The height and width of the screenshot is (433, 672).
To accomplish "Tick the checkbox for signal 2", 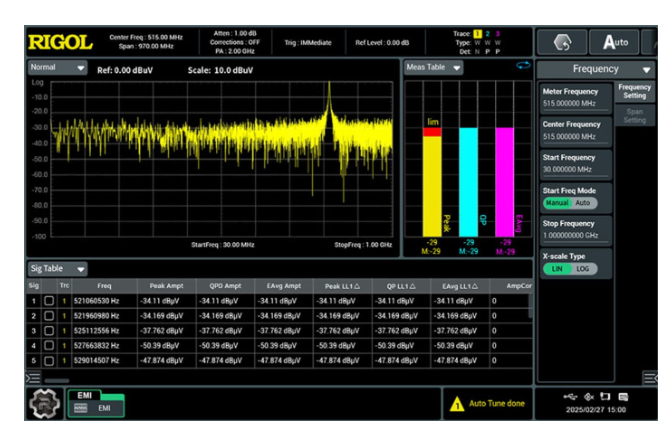I will pos(49,316).
